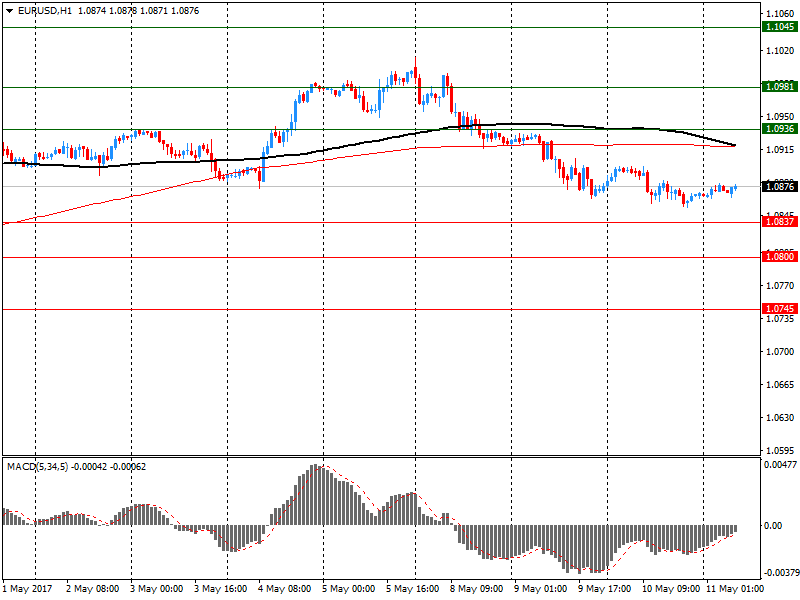Select the MACD scale value 0.00477
This screenshot has height=600, width=800.
(x=780, y=465)
